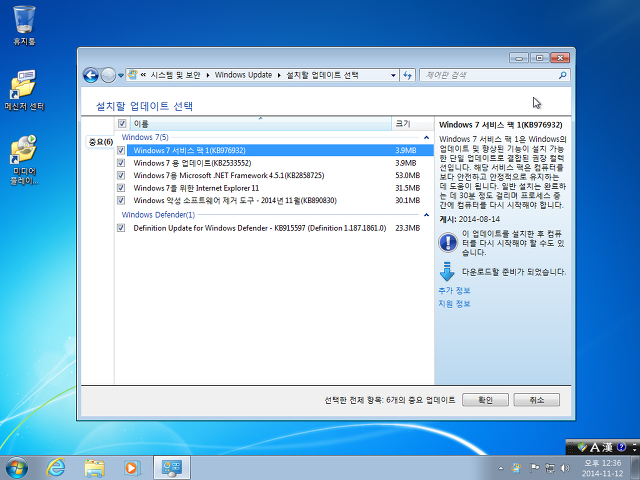Click Windows Update breadcrumb
This screenshot has width=640, height=480.
click(243, 75)
